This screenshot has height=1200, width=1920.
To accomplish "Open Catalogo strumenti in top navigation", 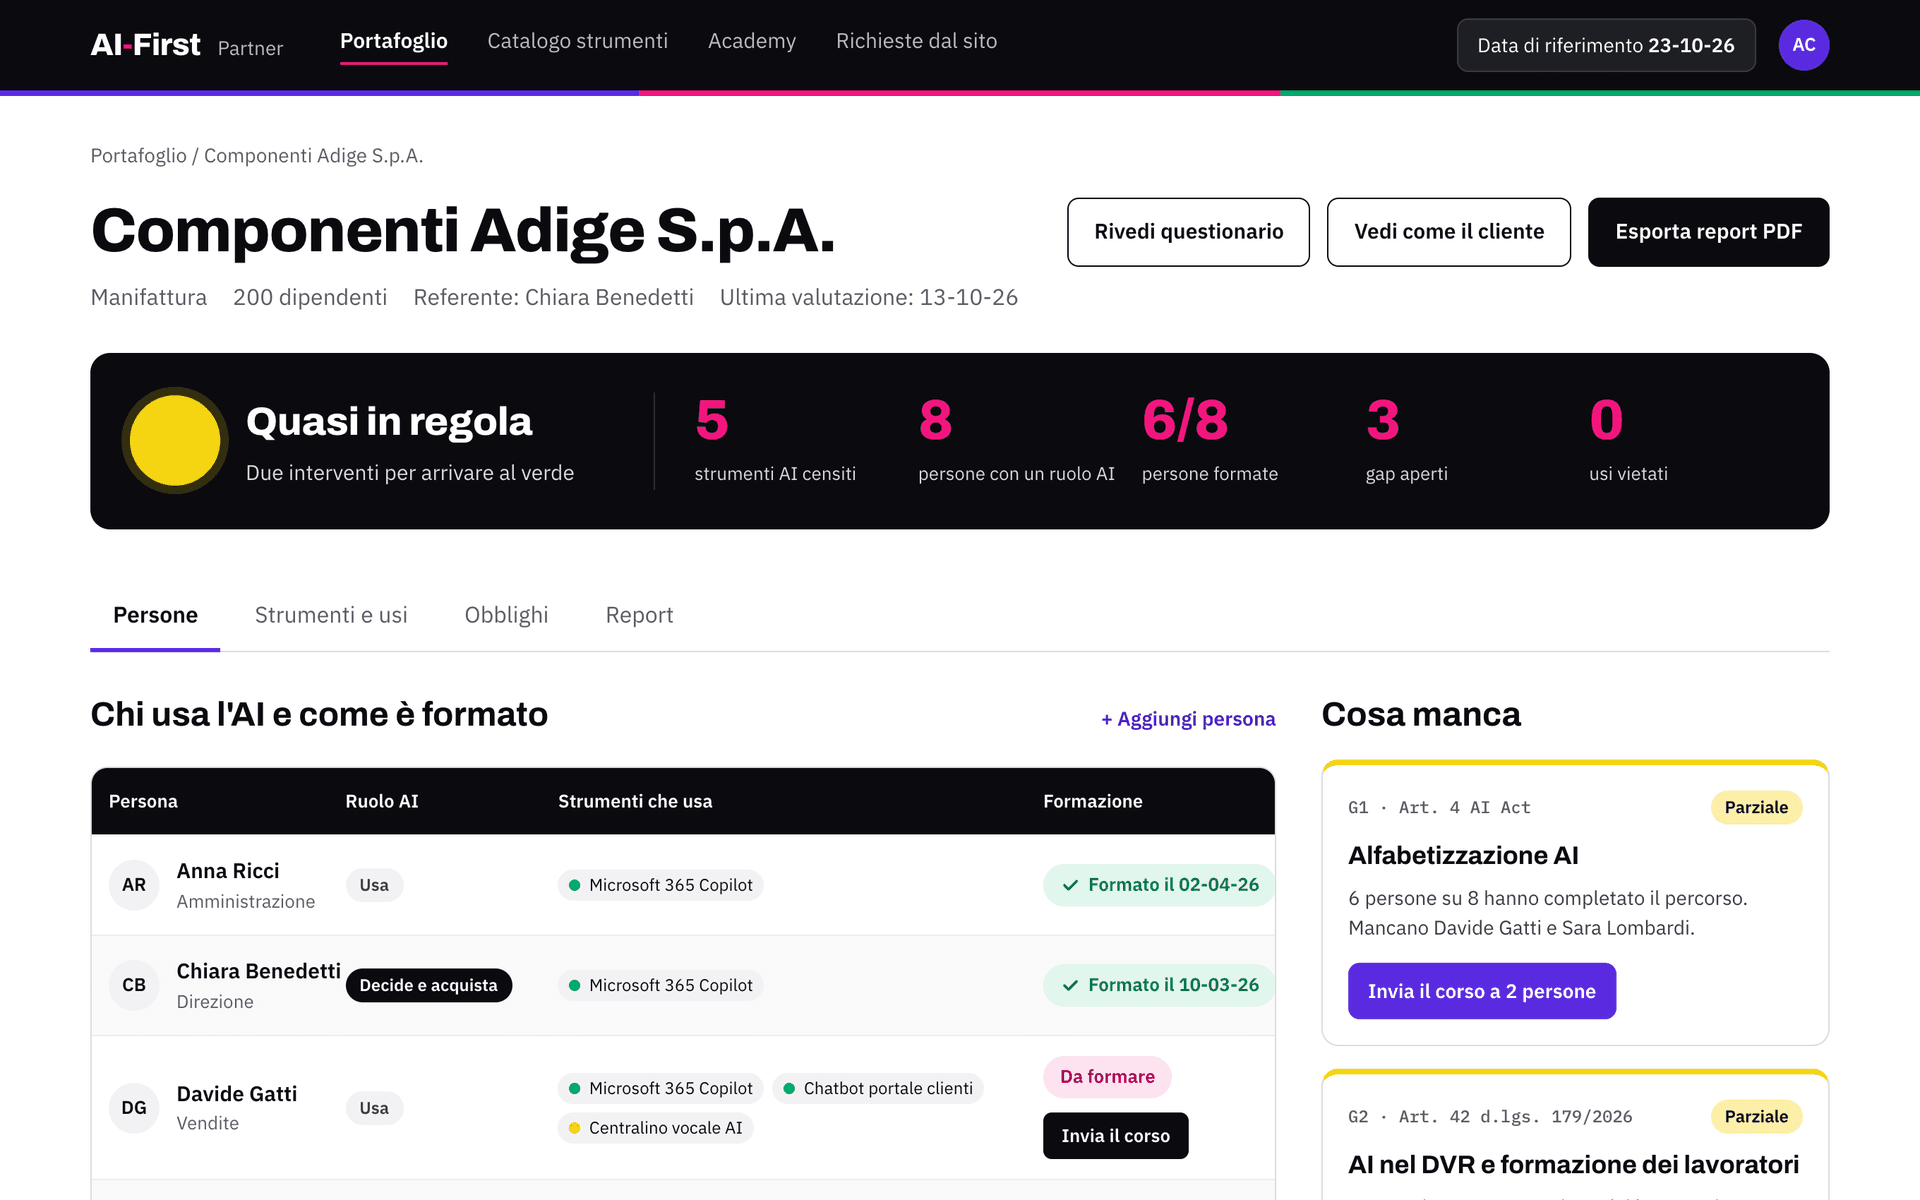I will 577,41.
